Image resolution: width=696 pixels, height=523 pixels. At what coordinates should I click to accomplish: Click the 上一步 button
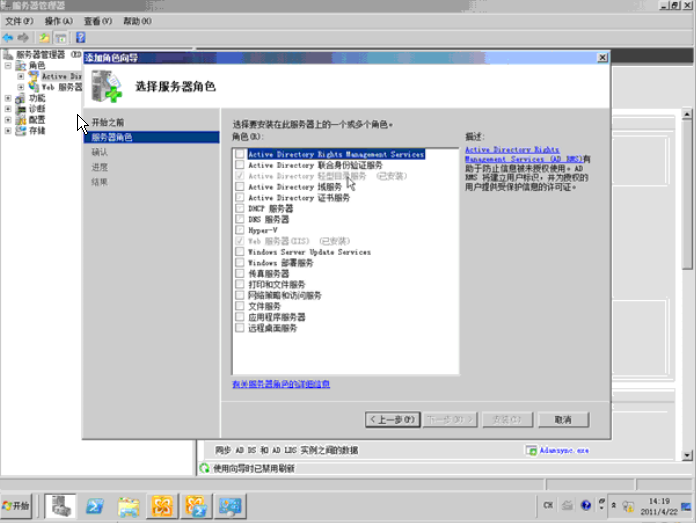click(393, 420)
